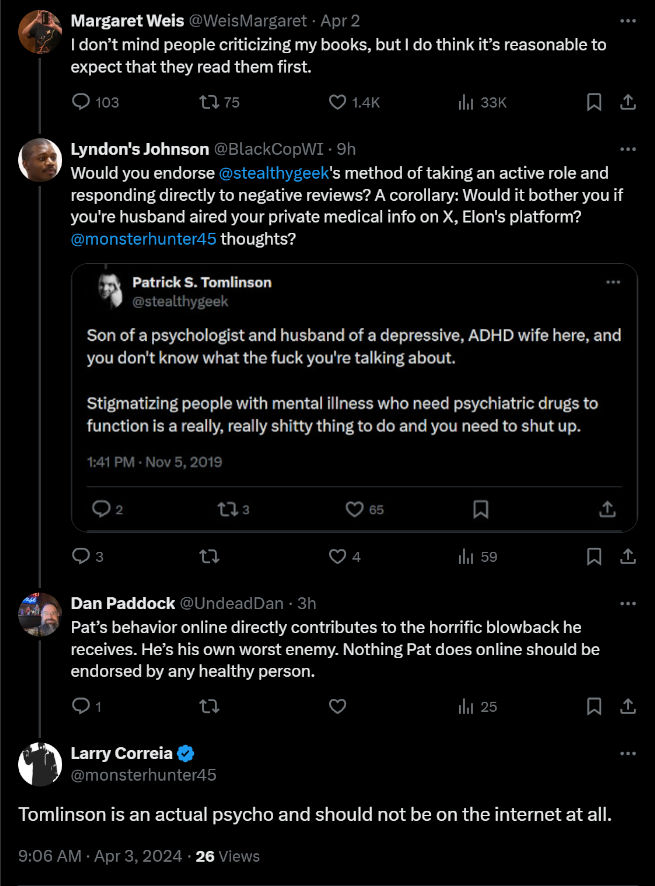
Task: Bookmark Margaret Weis's tweet
Action: (x=594, y=102)
